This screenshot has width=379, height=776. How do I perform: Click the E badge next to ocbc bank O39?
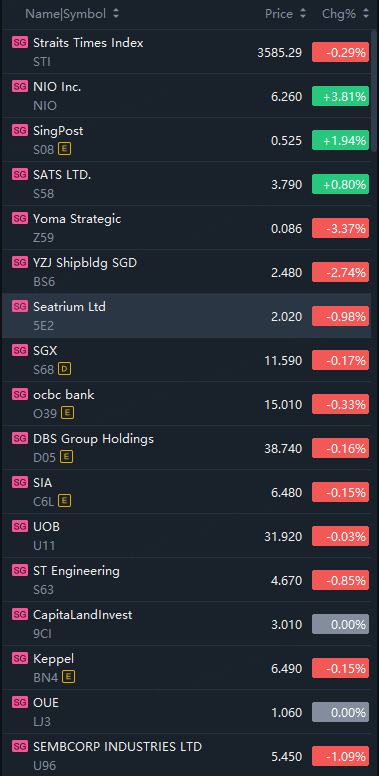[x=67, y=413]
